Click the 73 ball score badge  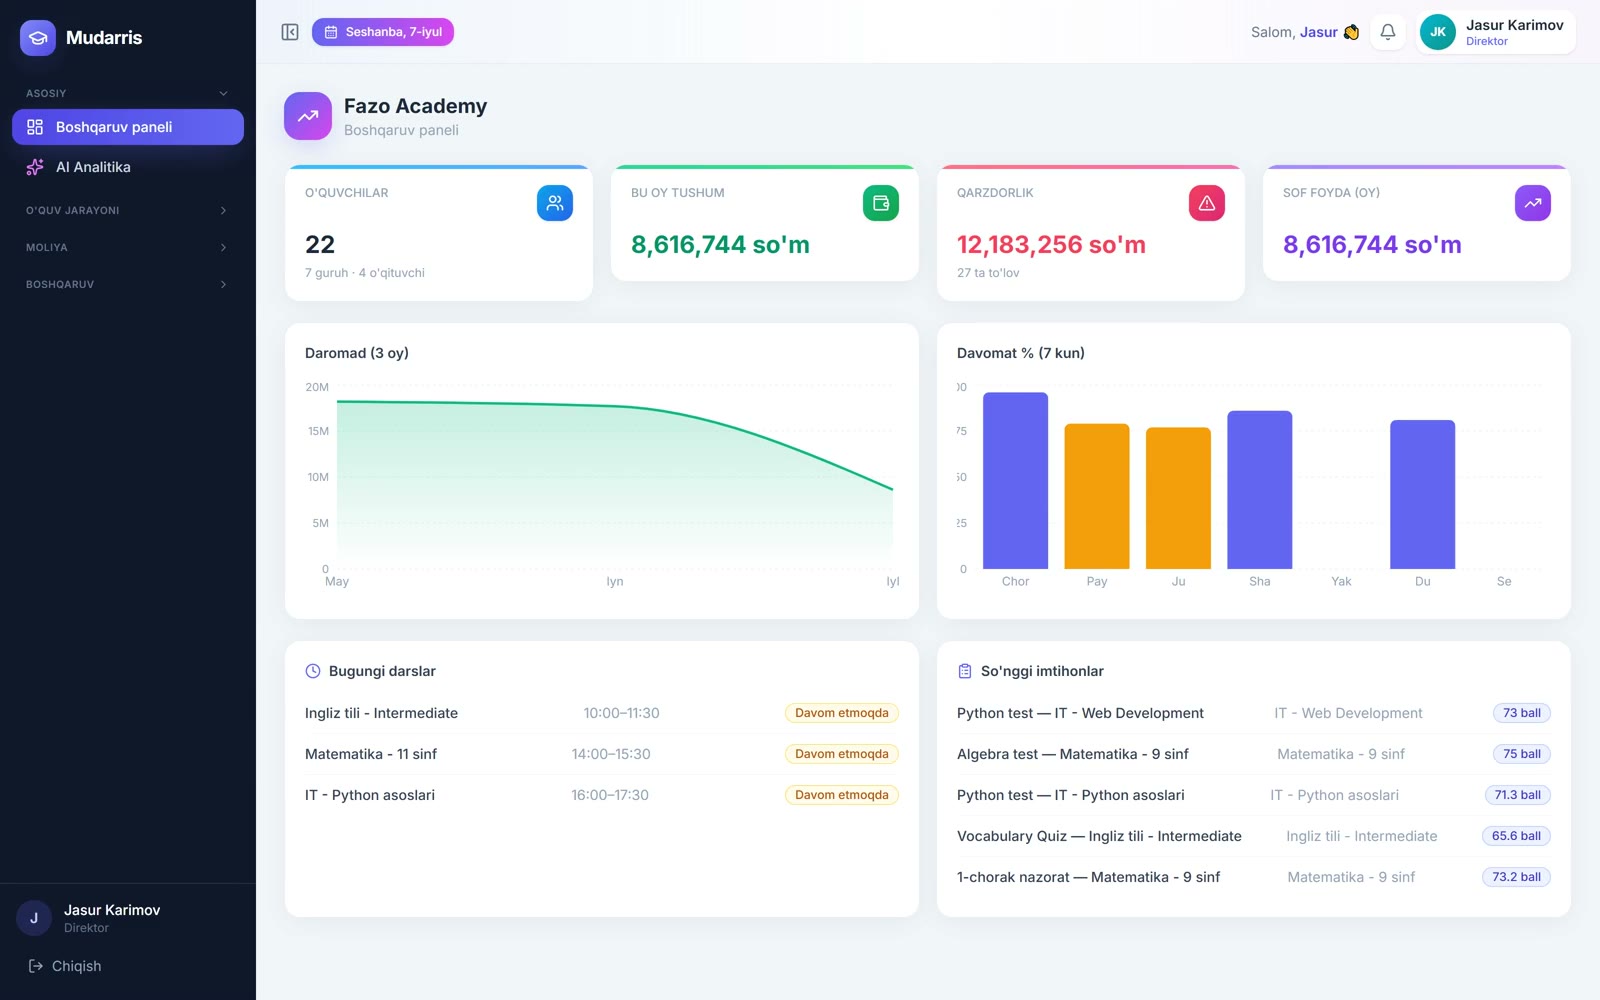[x=1522, y=713]
